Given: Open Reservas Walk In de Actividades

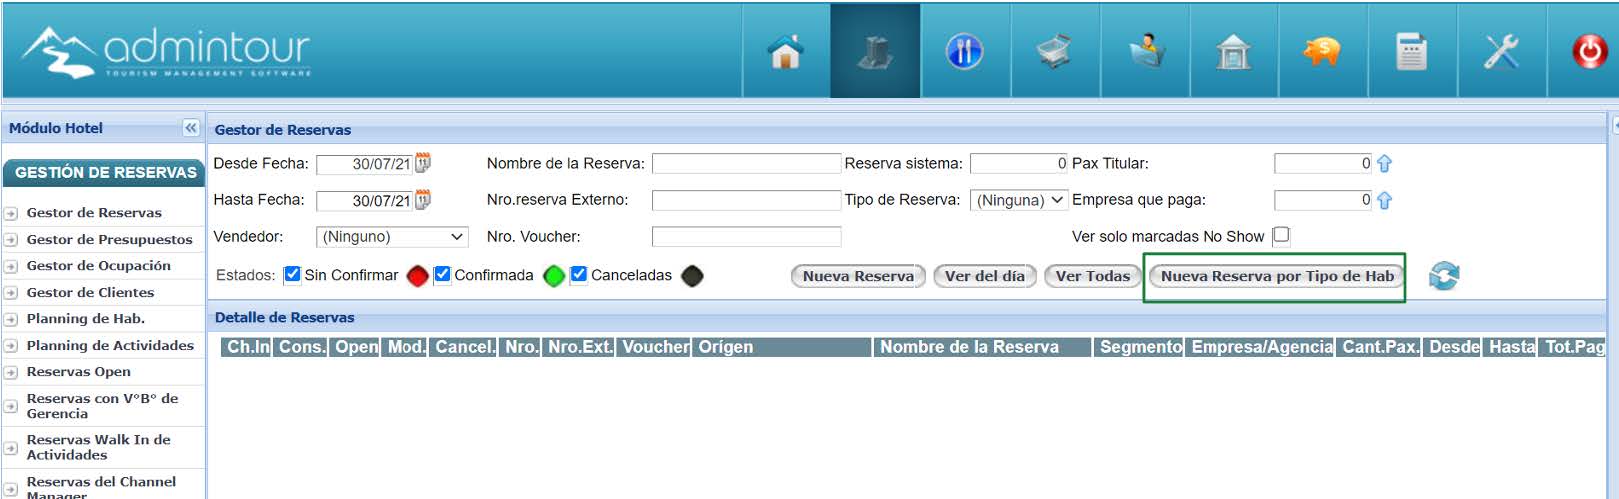Looking at the screenshot, I should (98, 447).
